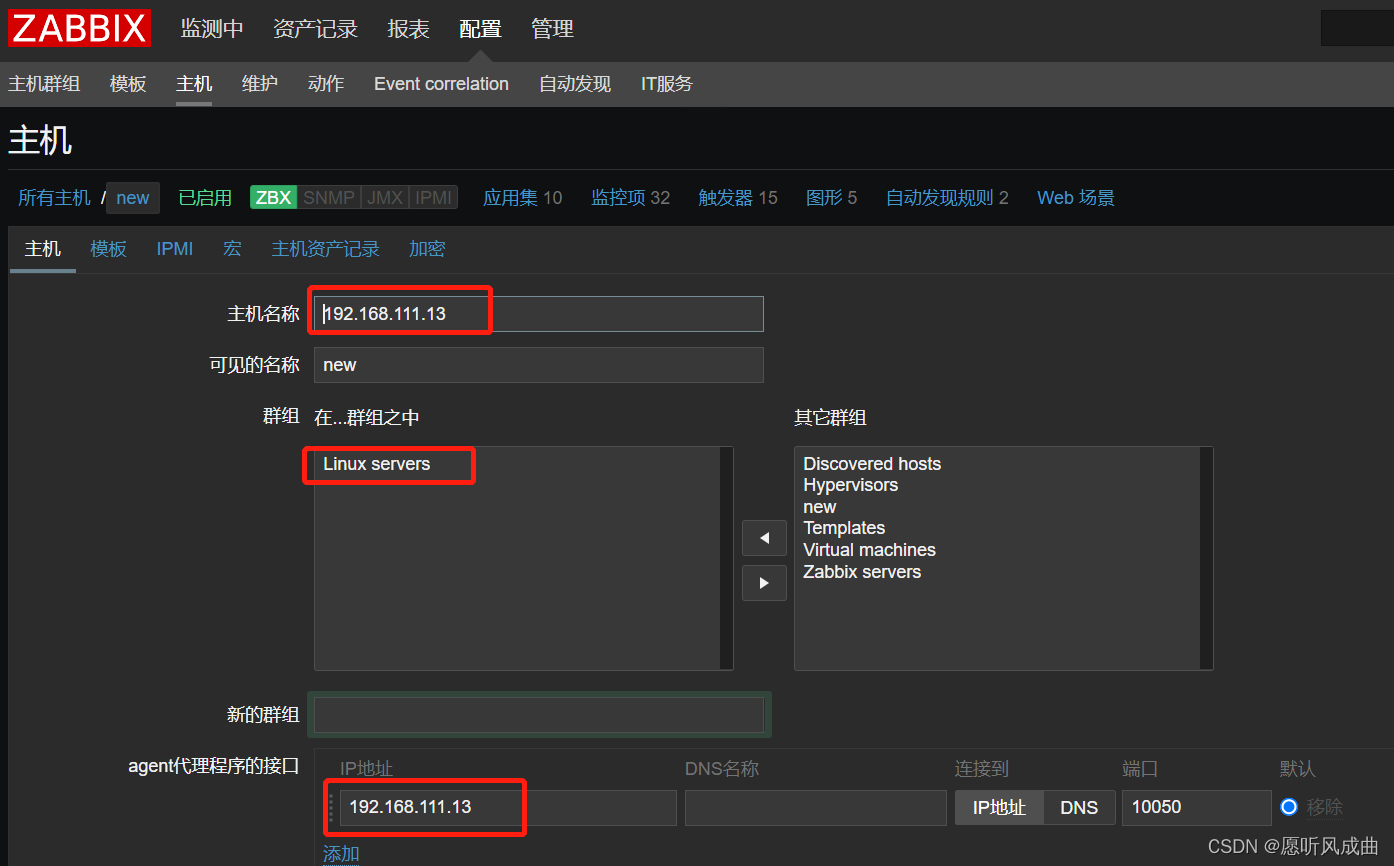Go to 维护 submenu
This screenshot has width=1394, height=866.
pyautogui.click(x=260, y=84)
